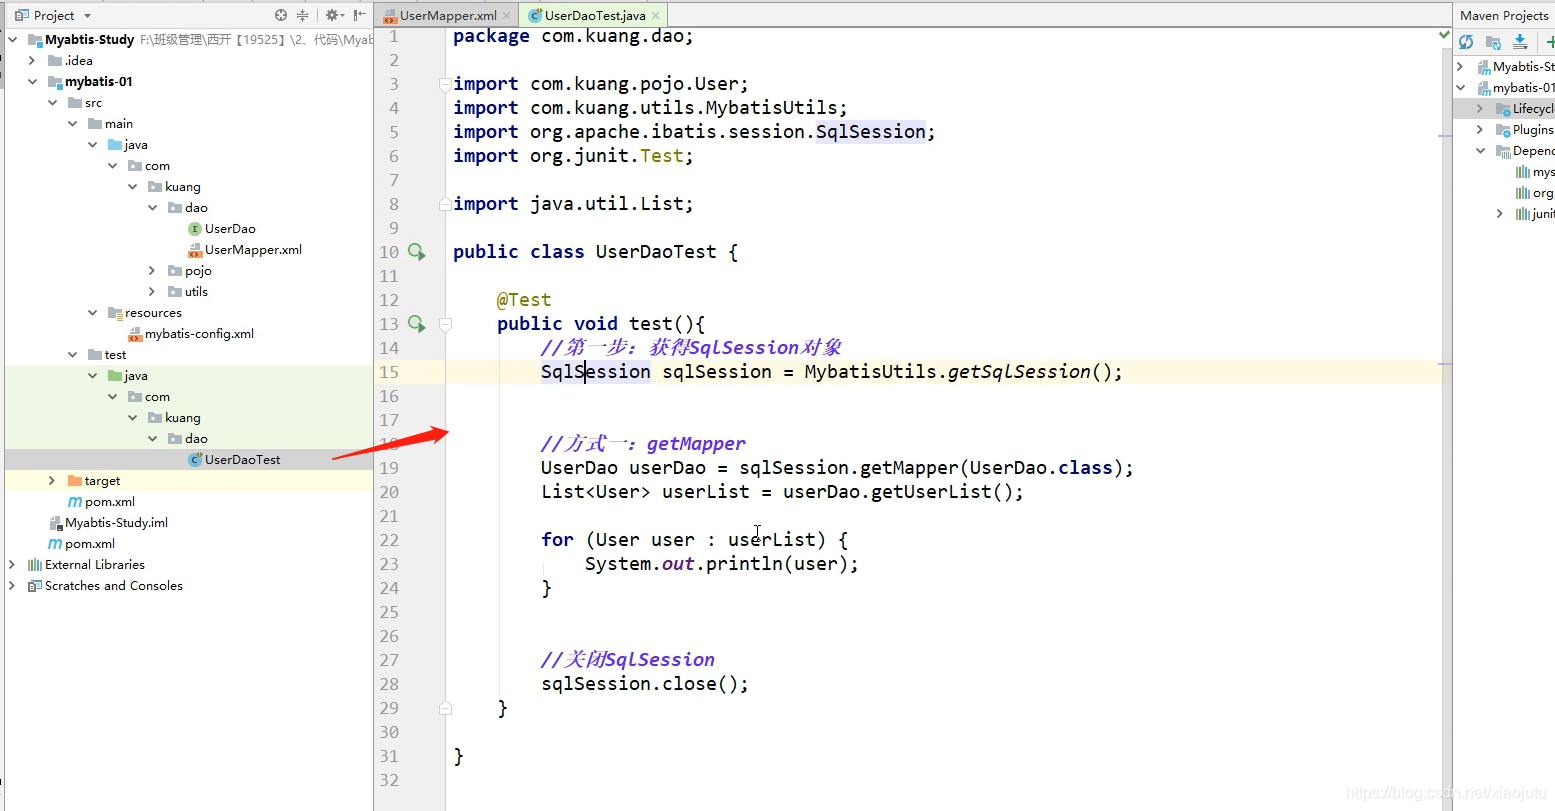Screen dimensions: 1555x811
Task: Expand the target folder
Action: coord(52,481)
